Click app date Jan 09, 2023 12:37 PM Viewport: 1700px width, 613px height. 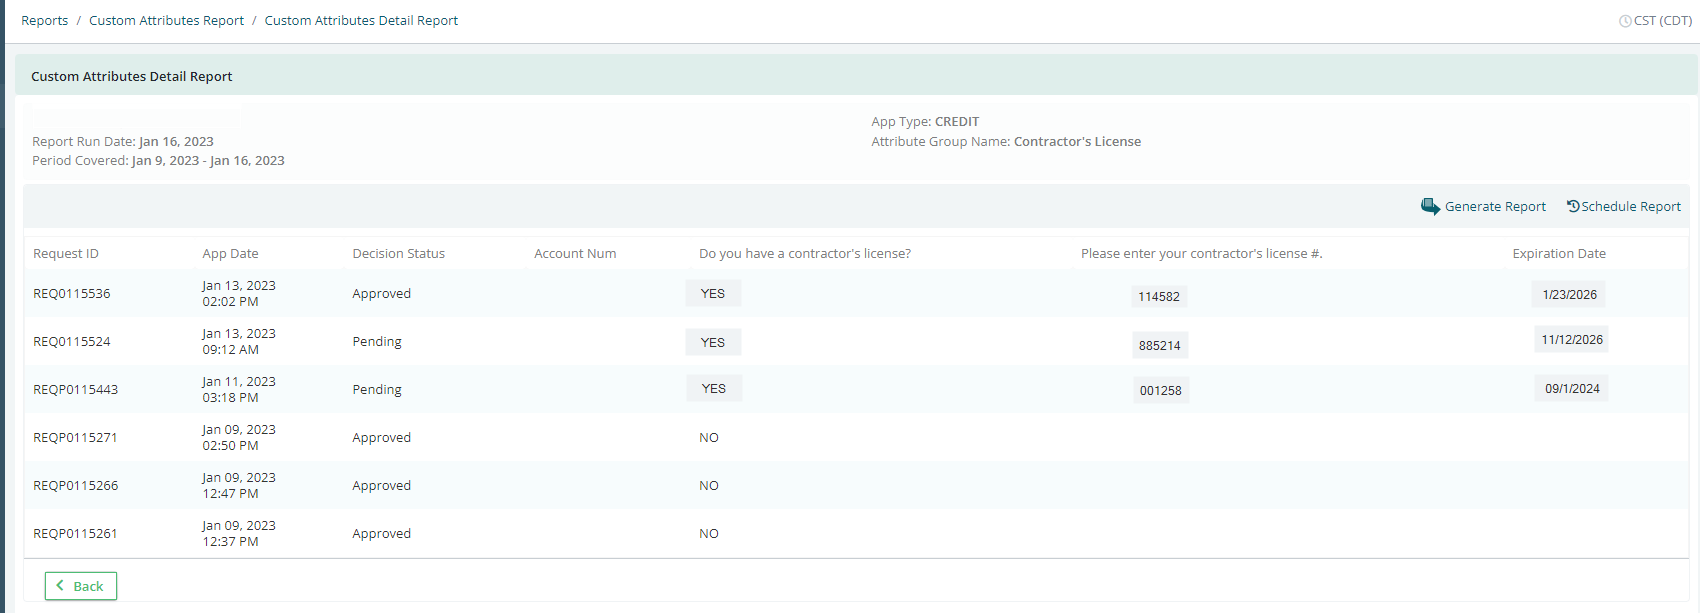coord(239,533)
